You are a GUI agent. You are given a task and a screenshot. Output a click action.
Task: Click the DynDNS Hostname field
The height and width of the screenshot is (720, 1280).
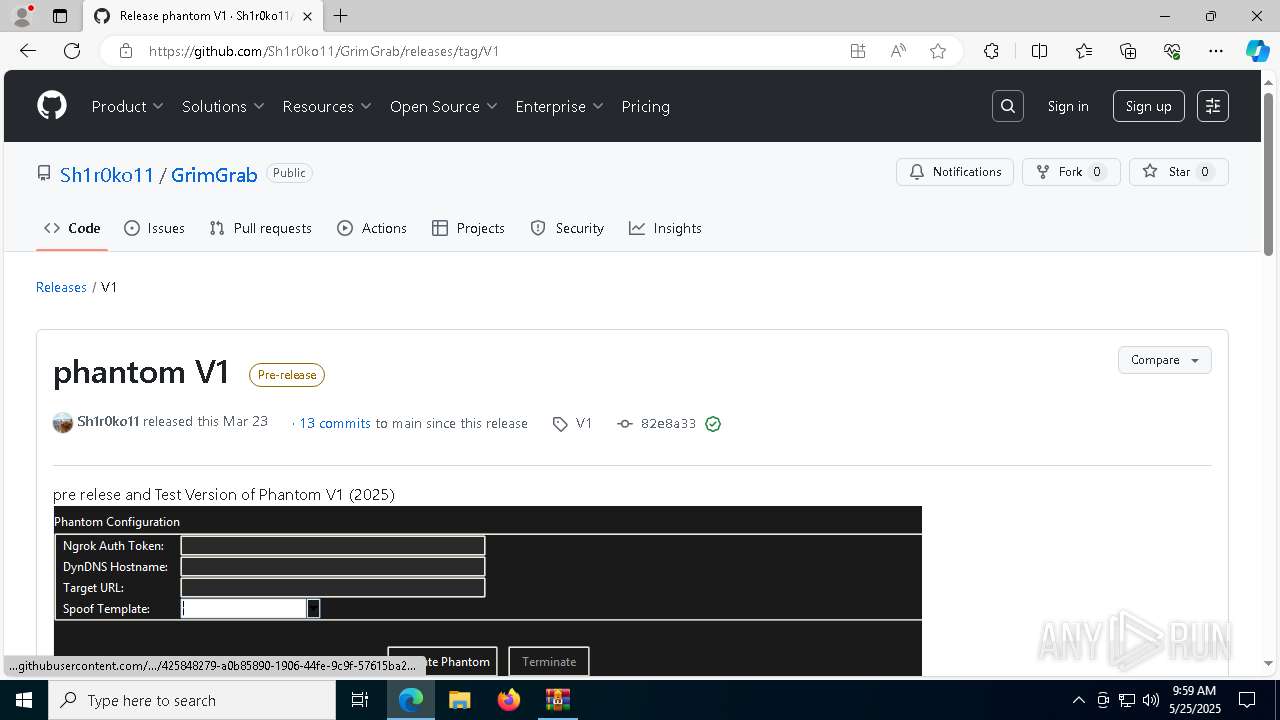tap(333, 566)
